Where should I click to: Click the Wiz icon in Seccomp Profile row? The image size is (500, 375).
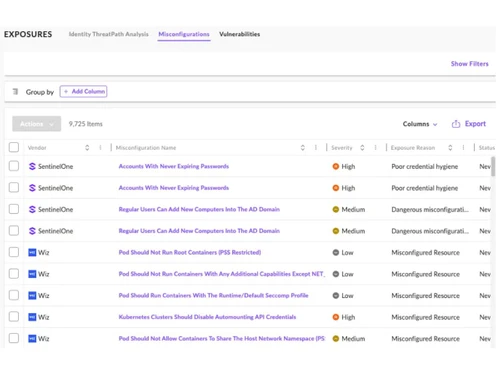[x=32, y=295]
